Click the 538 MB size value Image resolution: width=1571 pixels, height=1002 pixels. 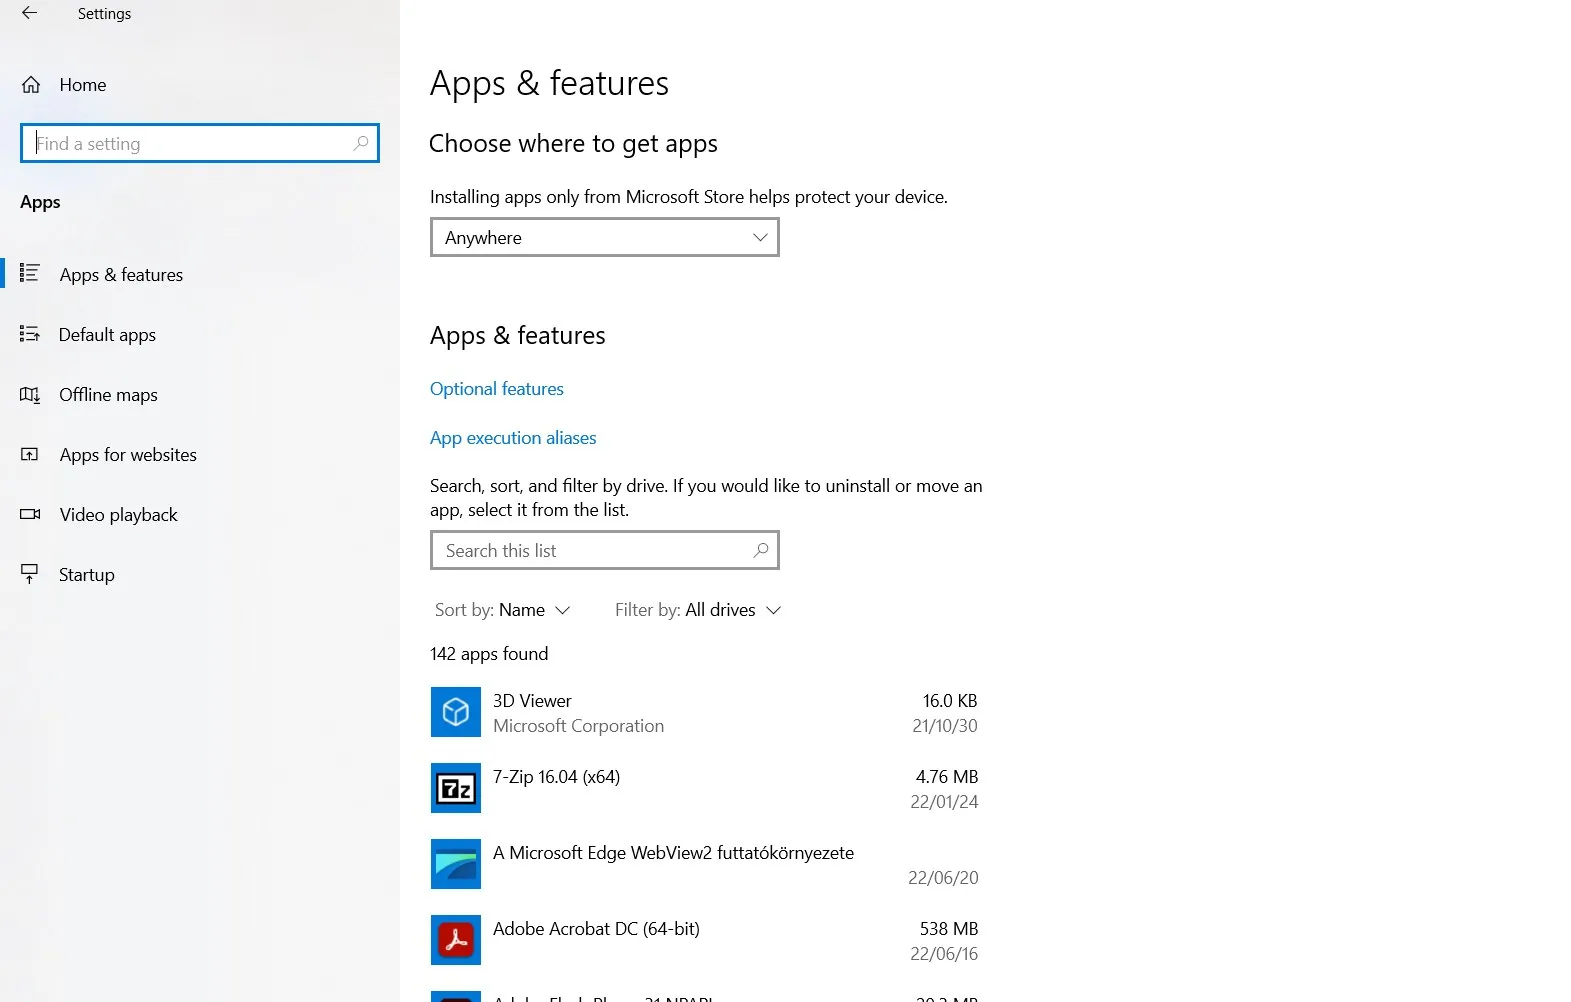[948, 929]
